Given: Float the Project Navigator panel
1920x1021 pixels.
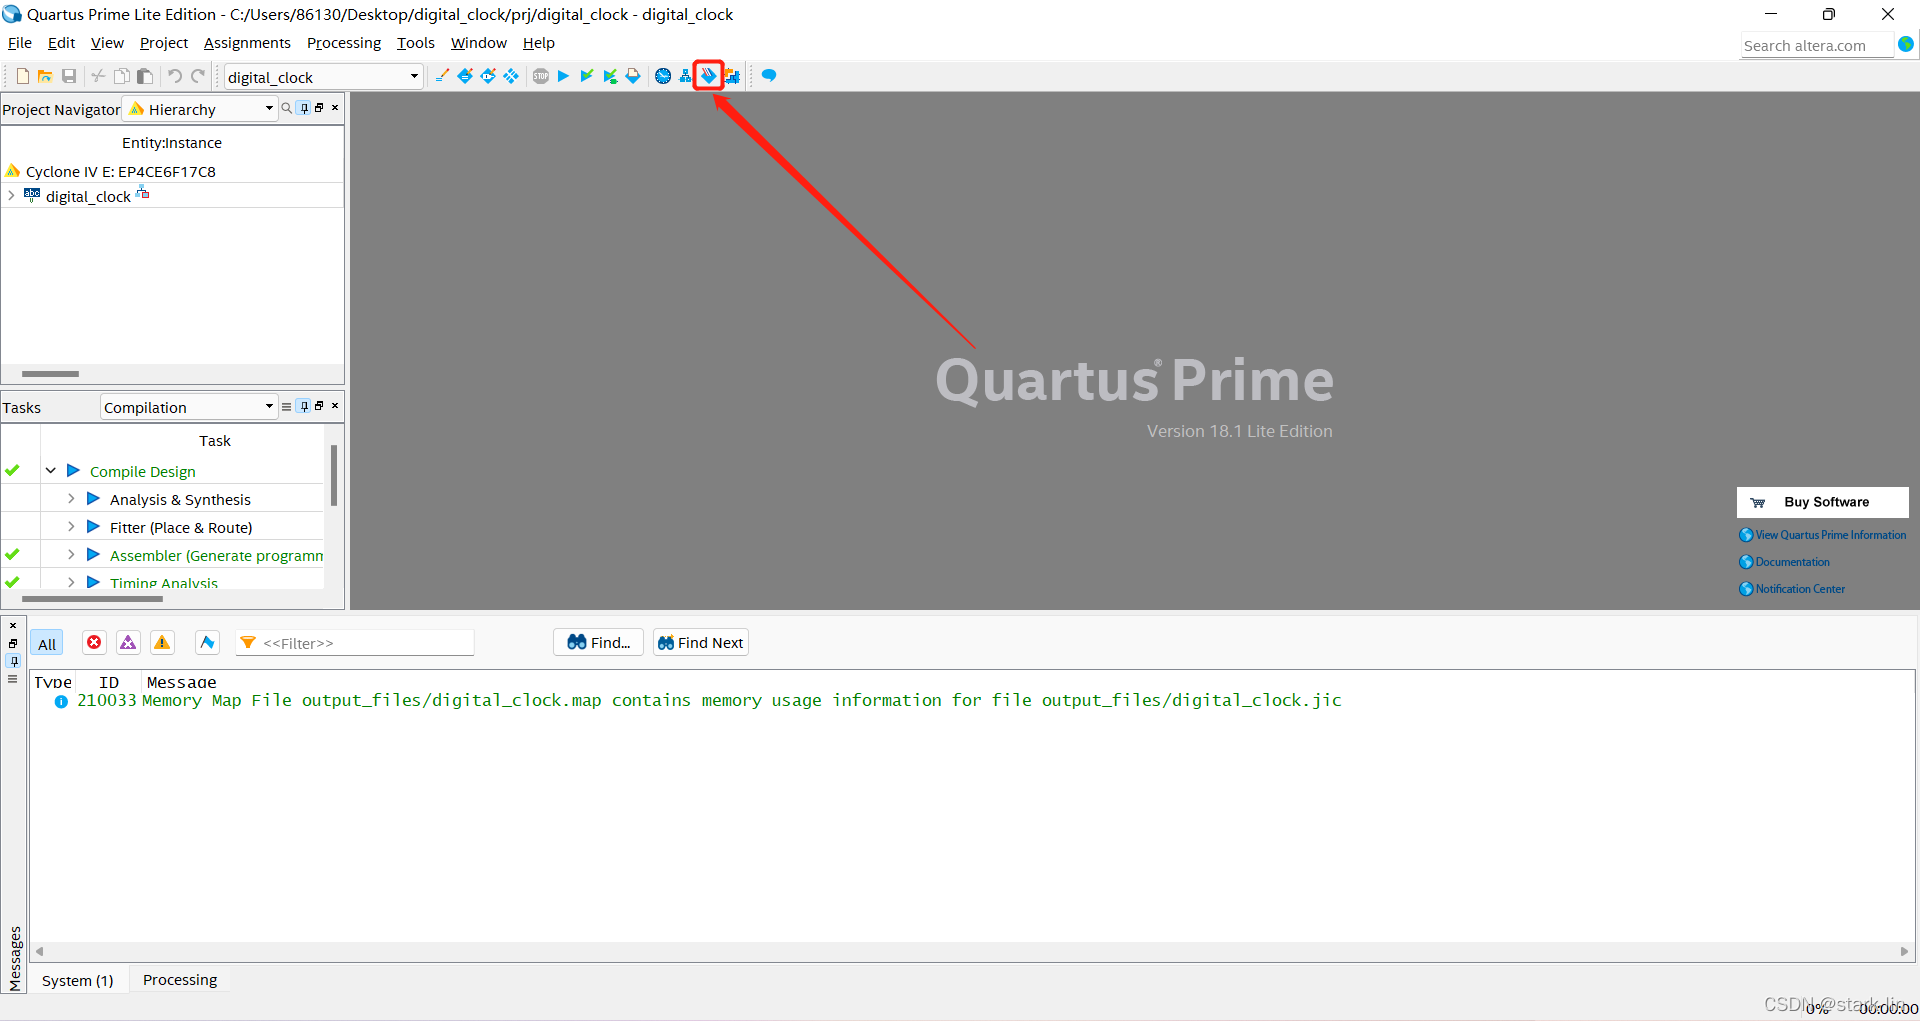Looking at the screenshot, I should pyautogui.click(x=319, y=108).
